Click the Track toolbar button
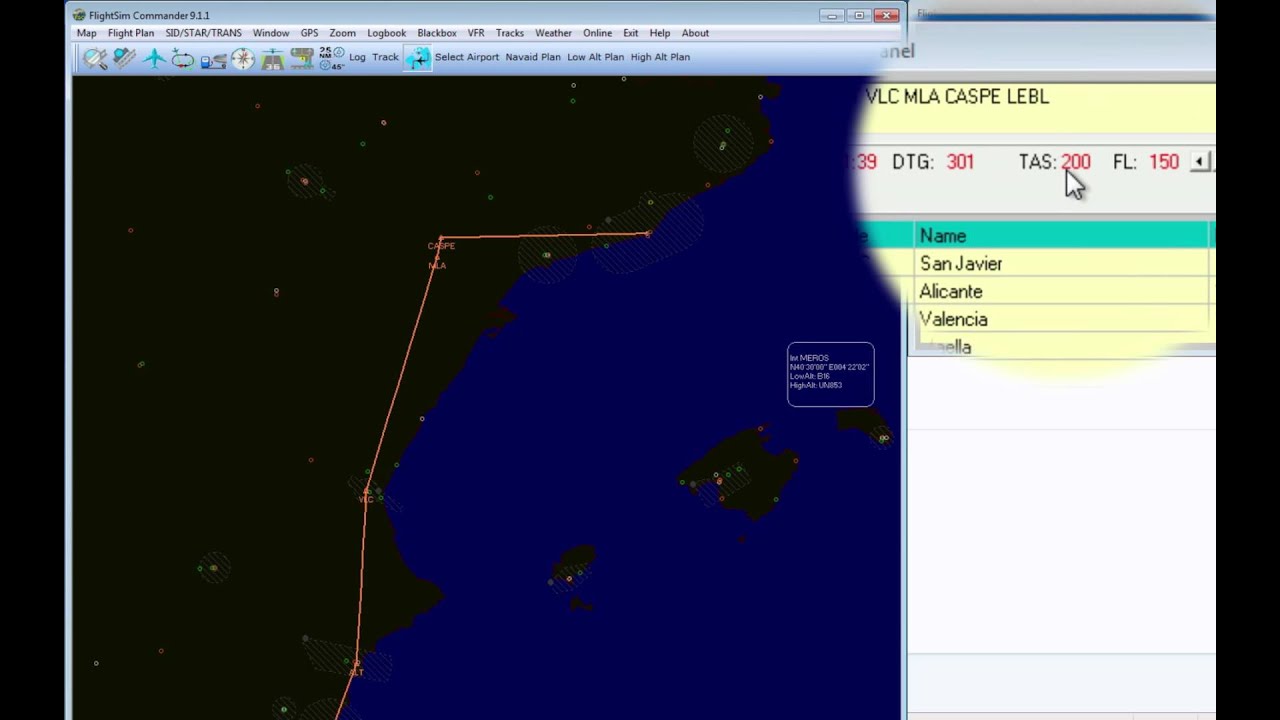 [385, 57]
